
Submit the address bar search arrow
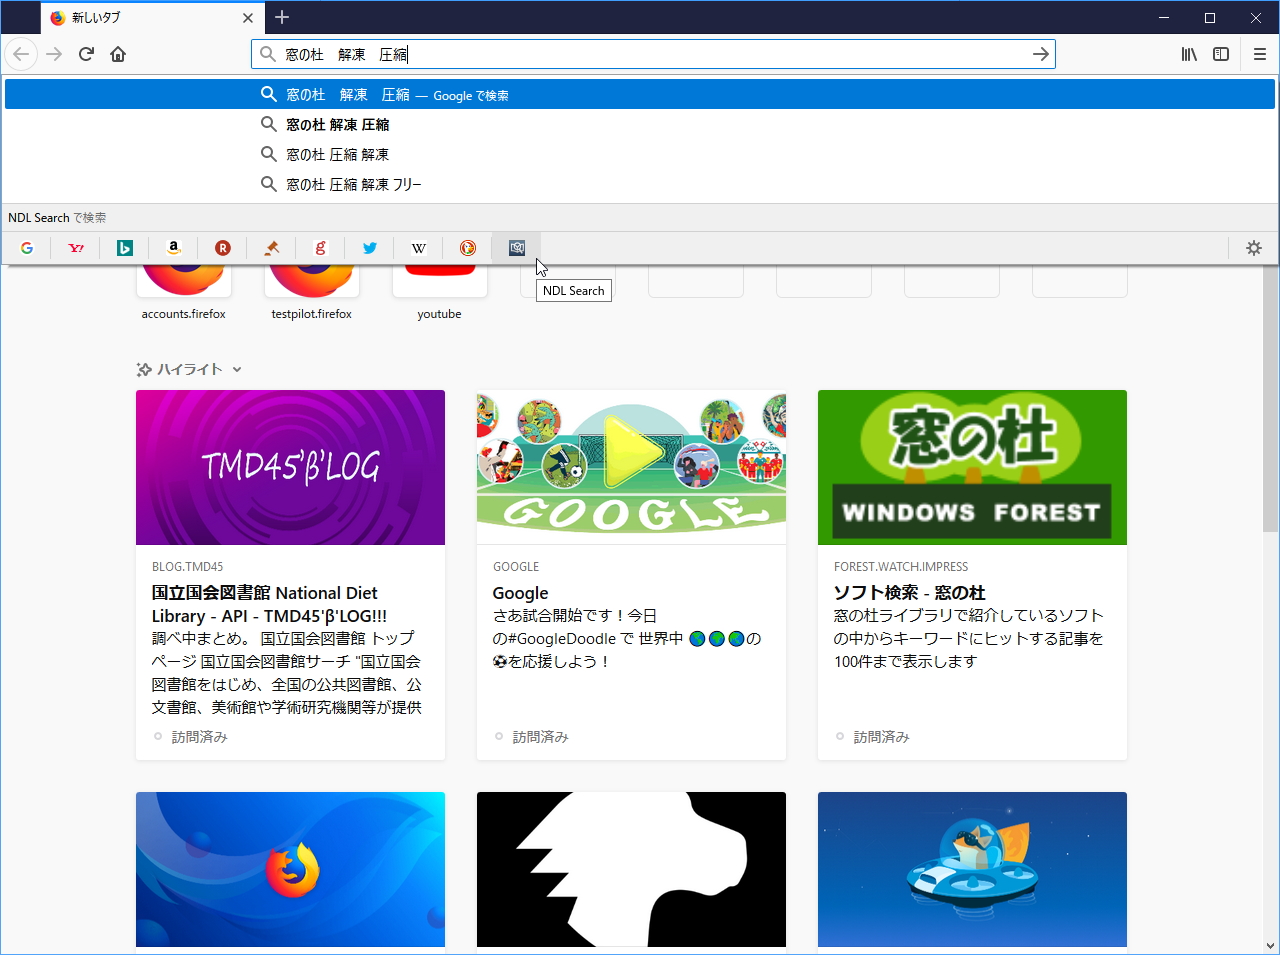pyautogui.click(x=1041, y=54)
